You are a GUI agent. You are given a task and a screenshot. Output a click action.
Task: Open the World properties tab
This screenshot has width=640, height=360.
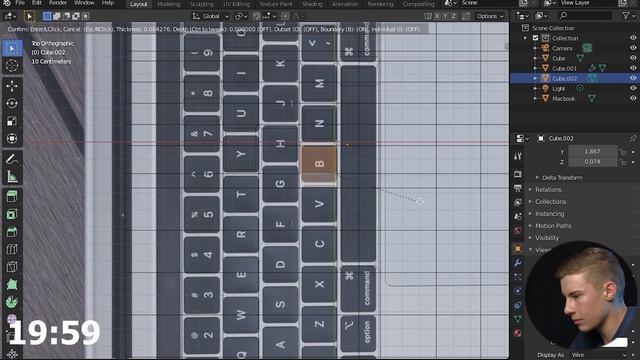click(518, 230)
